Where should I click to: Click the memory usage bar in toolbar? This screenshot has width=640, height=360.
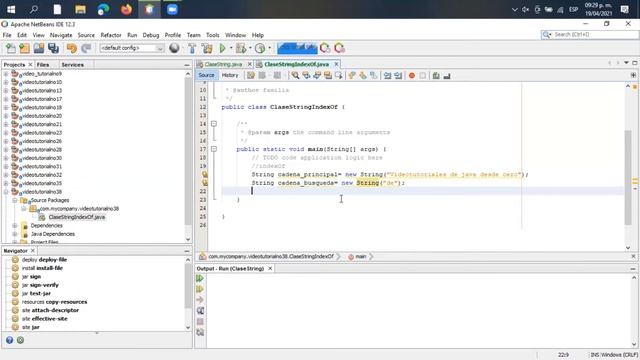tap(297, 48)
